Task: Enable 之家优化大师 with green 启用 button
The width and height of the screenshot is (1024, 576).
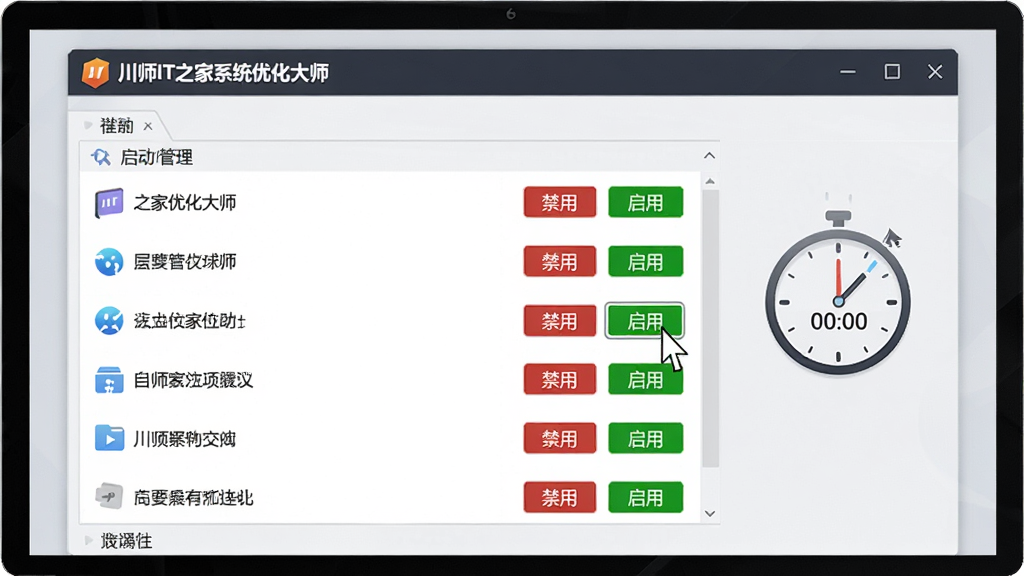Action: coord(645,202)
